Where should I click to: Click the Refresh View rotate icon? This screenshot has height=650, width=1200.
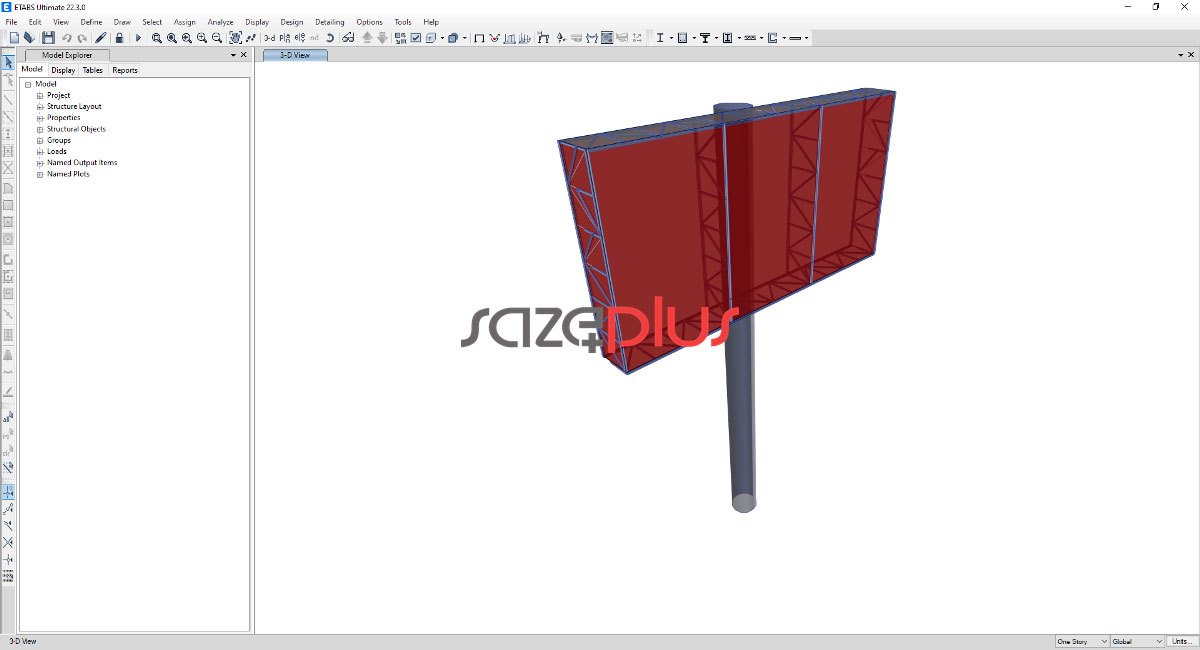coord(330,38)
